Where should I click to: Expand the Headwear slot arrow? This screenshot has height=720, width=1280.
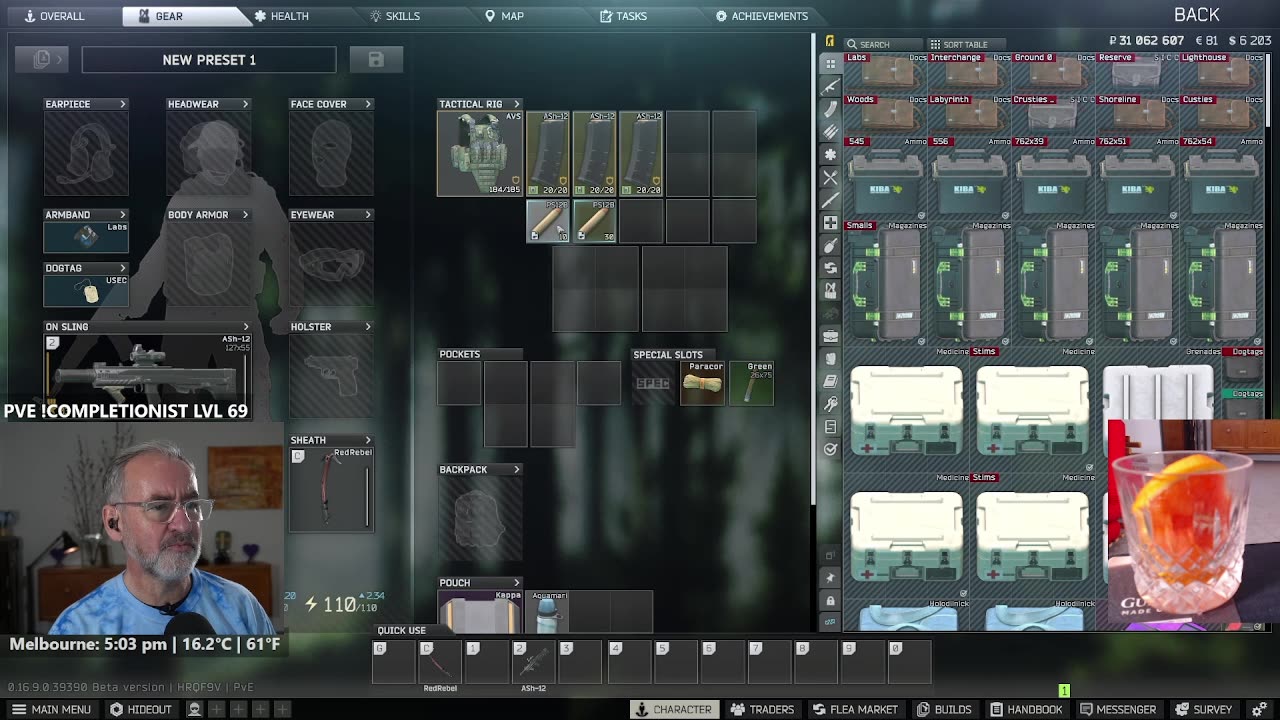click(246, 104)
